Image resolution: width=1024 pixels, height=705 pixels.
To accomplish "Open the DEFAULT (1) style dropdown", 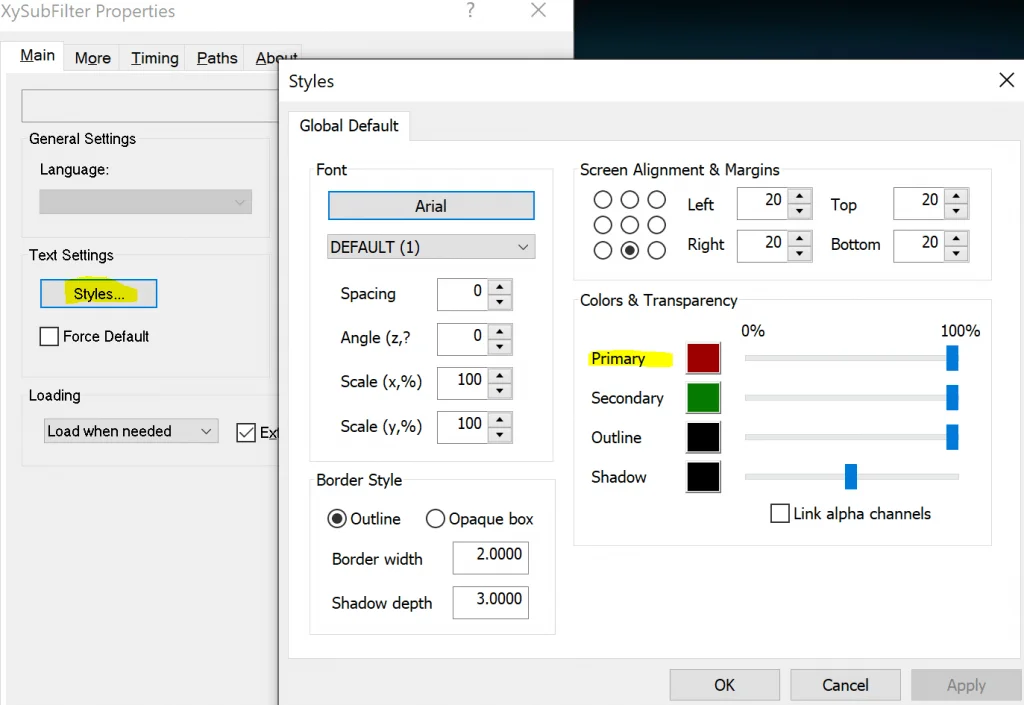I will coord(431,246).
